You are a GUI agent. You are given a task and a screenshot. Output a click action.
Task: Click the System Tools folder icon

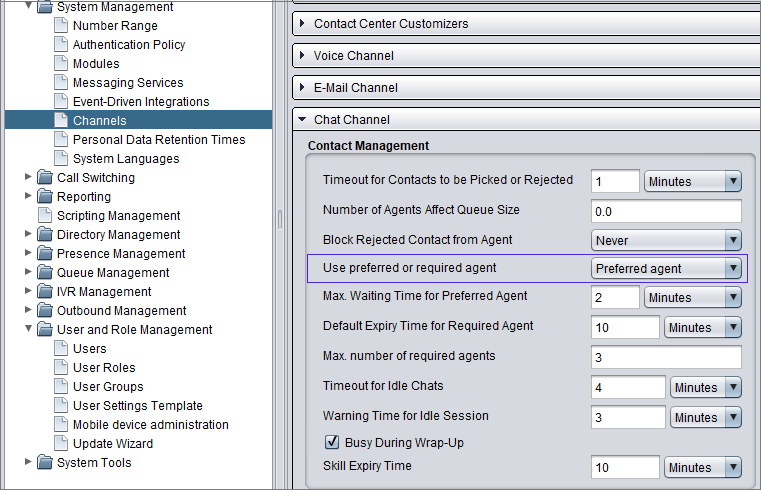coord(45,462)
